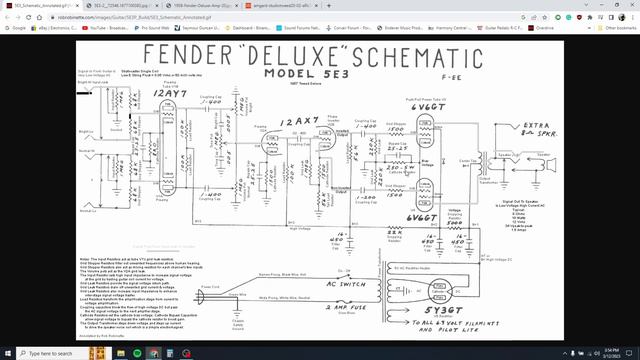This screenshot has width=640, height=360.
Task: Share this page icon
Action: click(534, 18)
